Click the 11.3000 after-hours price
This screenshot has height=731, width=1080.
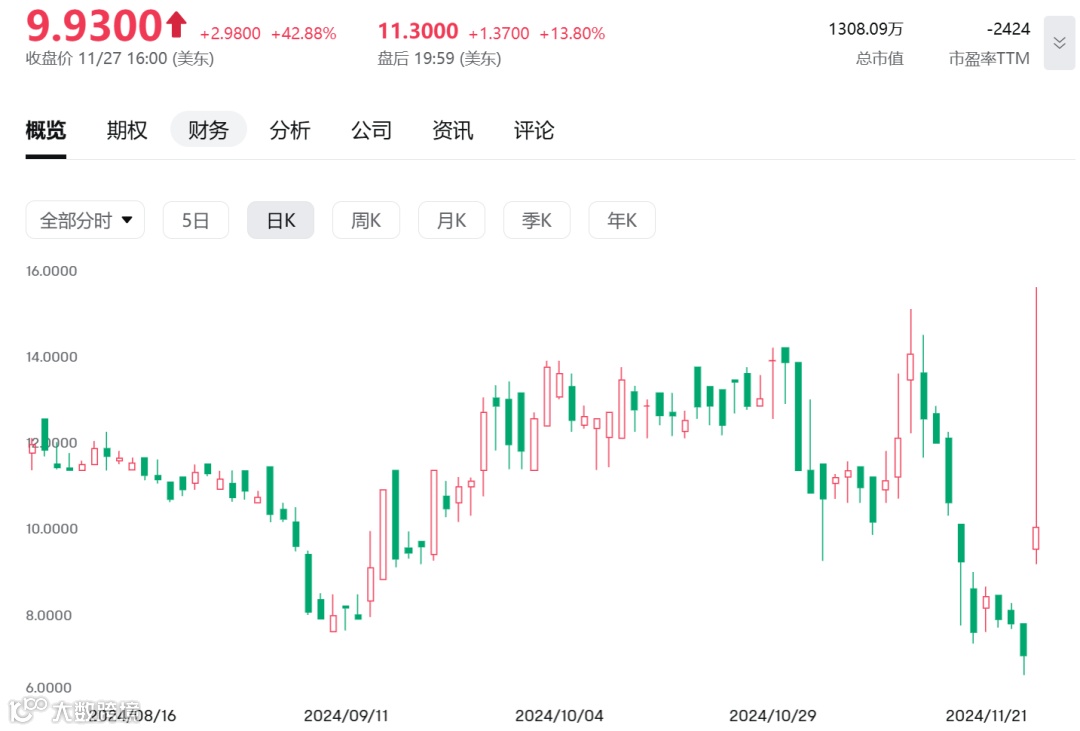(417, 31)
